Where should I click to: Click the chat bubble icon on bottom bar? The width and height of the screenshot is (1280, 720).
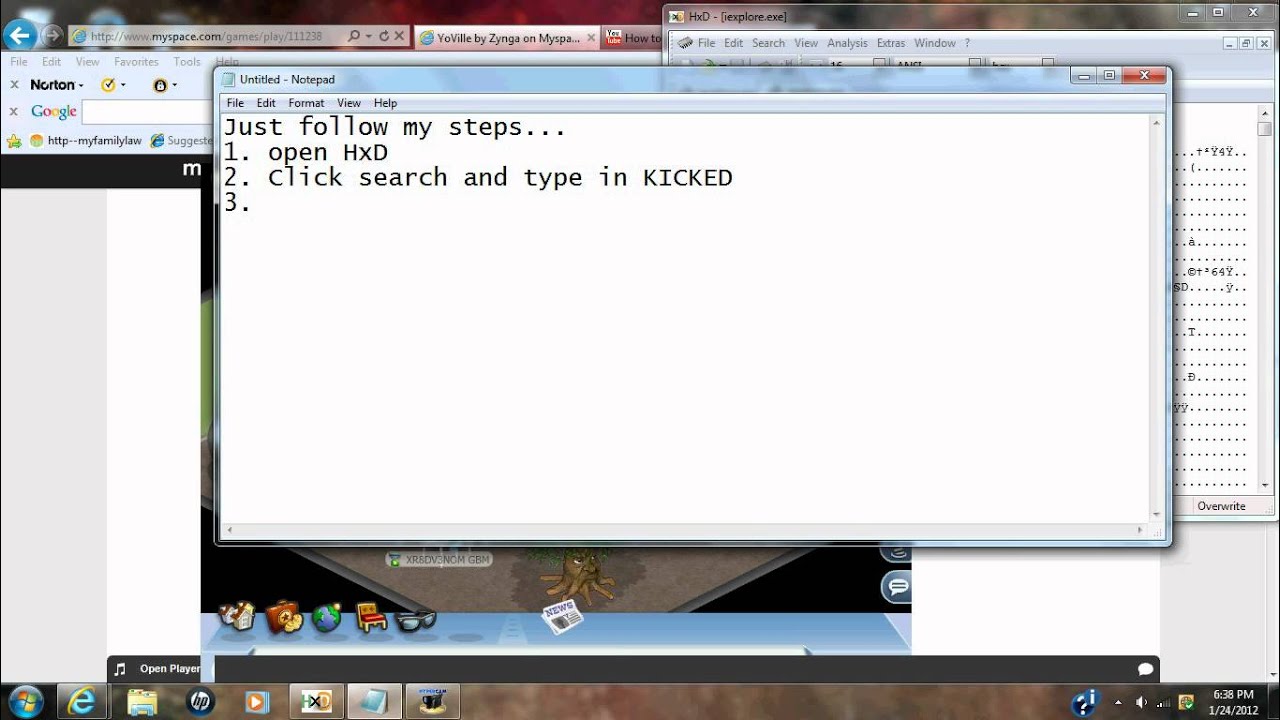point(1146,669)
